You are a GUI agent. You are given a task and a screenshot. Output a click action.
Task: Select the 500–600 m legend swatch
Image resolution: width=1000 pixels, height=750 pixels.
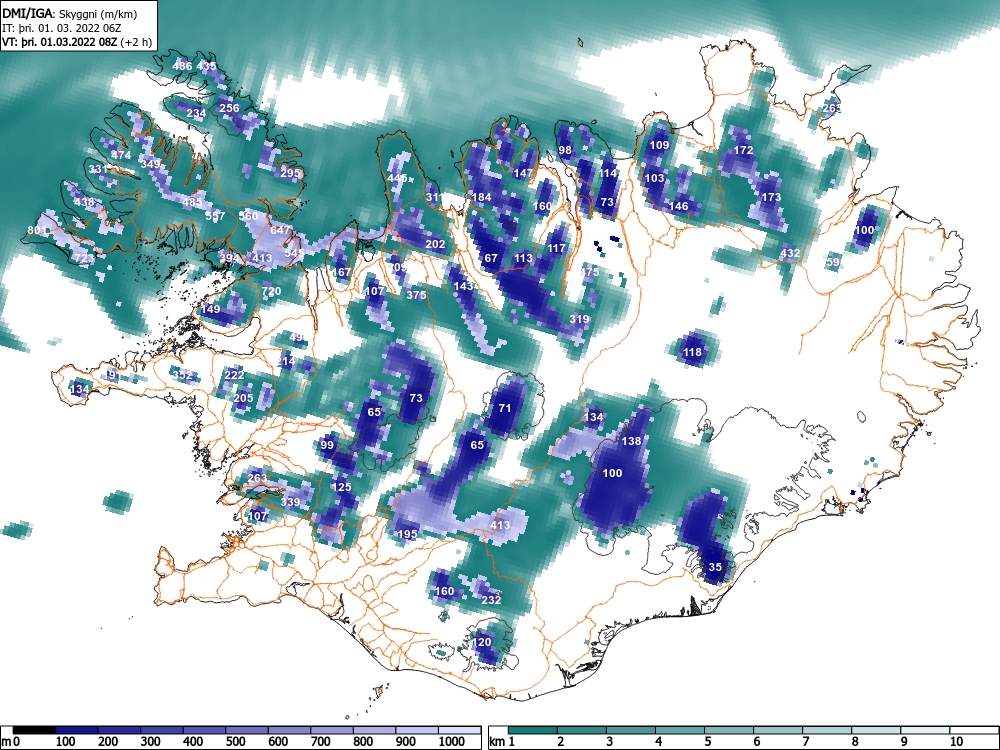click(247, 730)
